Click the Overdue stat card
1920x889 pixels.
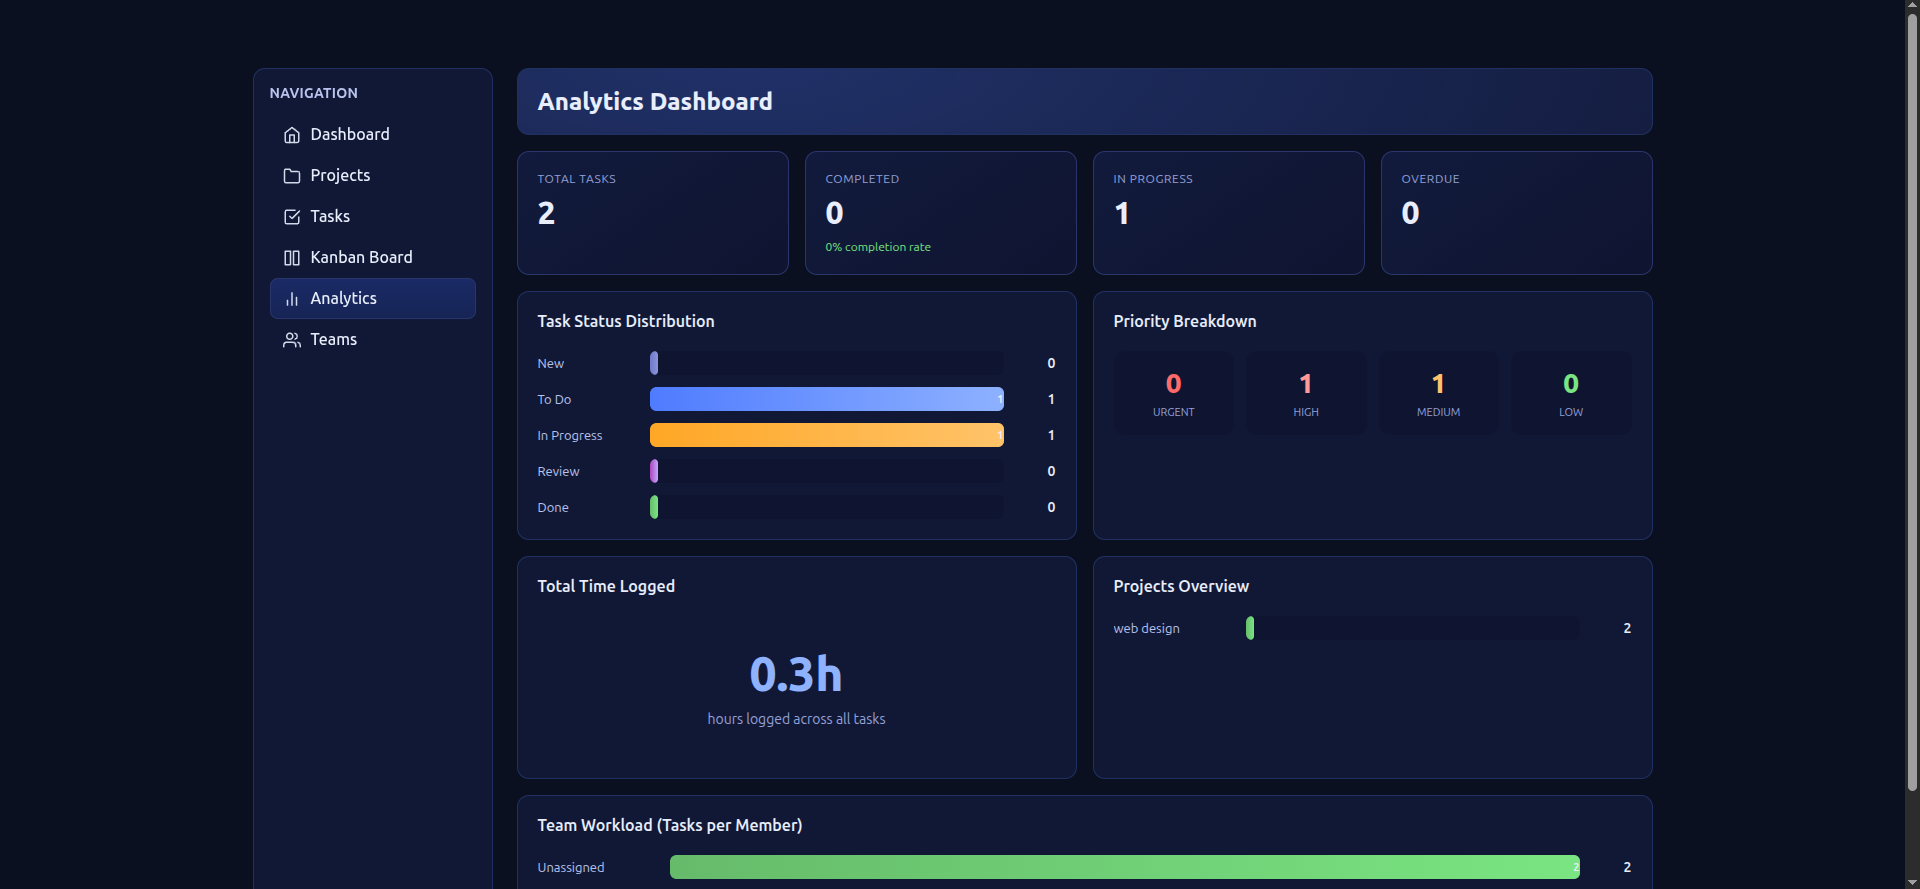point(1517,213)
